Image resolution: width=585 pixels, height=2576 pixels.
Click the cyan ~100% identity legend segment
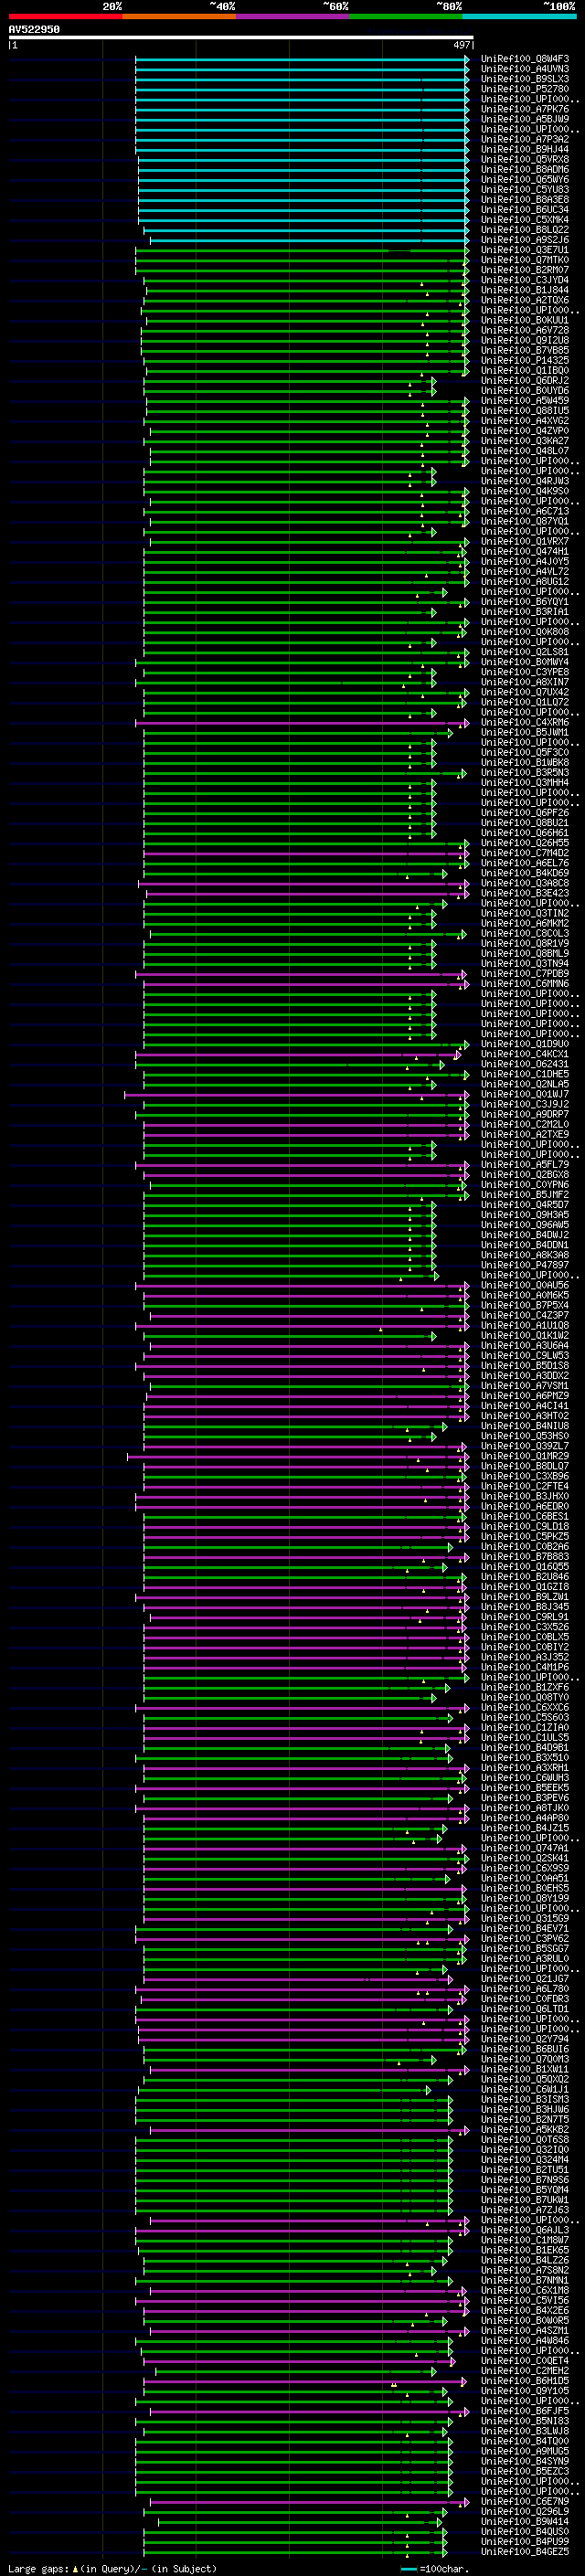pyautogui.click(x=519, y=16)
